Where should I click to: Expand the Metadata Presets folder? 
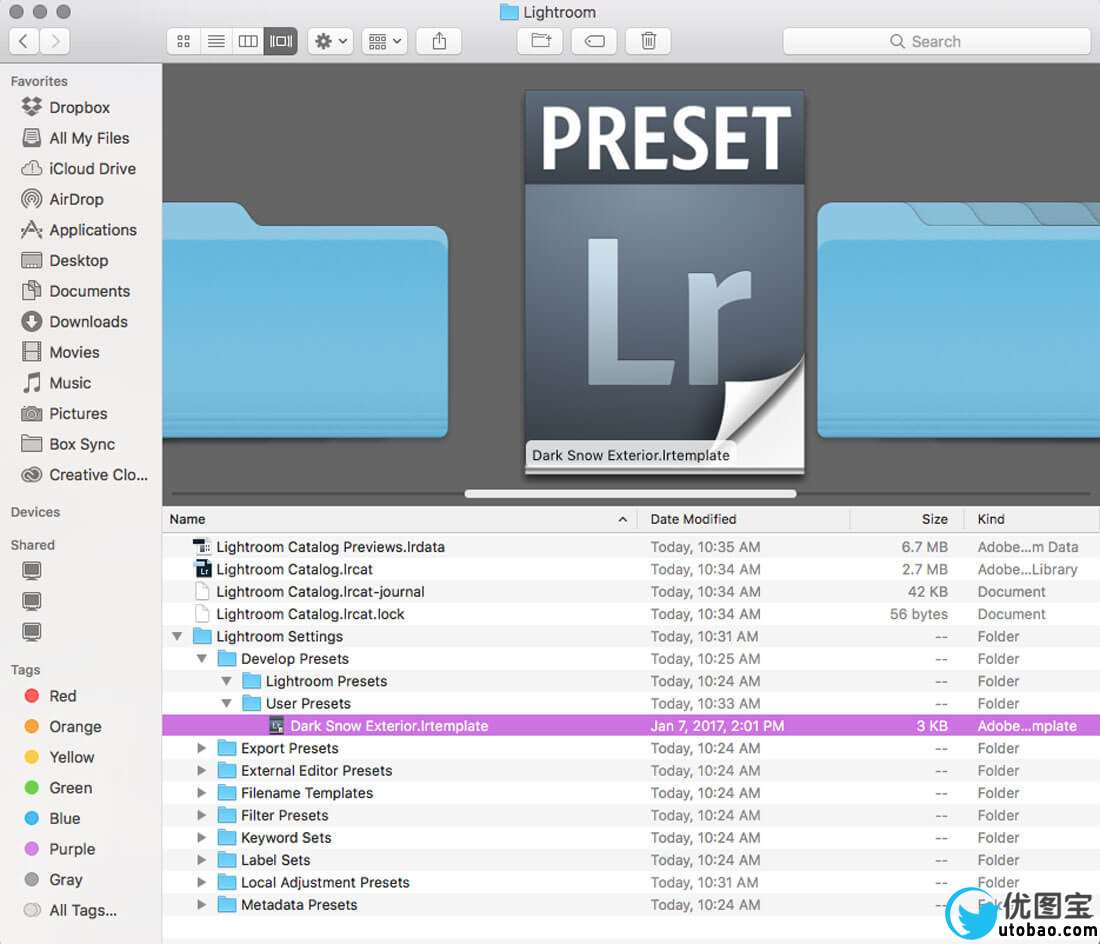202,905
